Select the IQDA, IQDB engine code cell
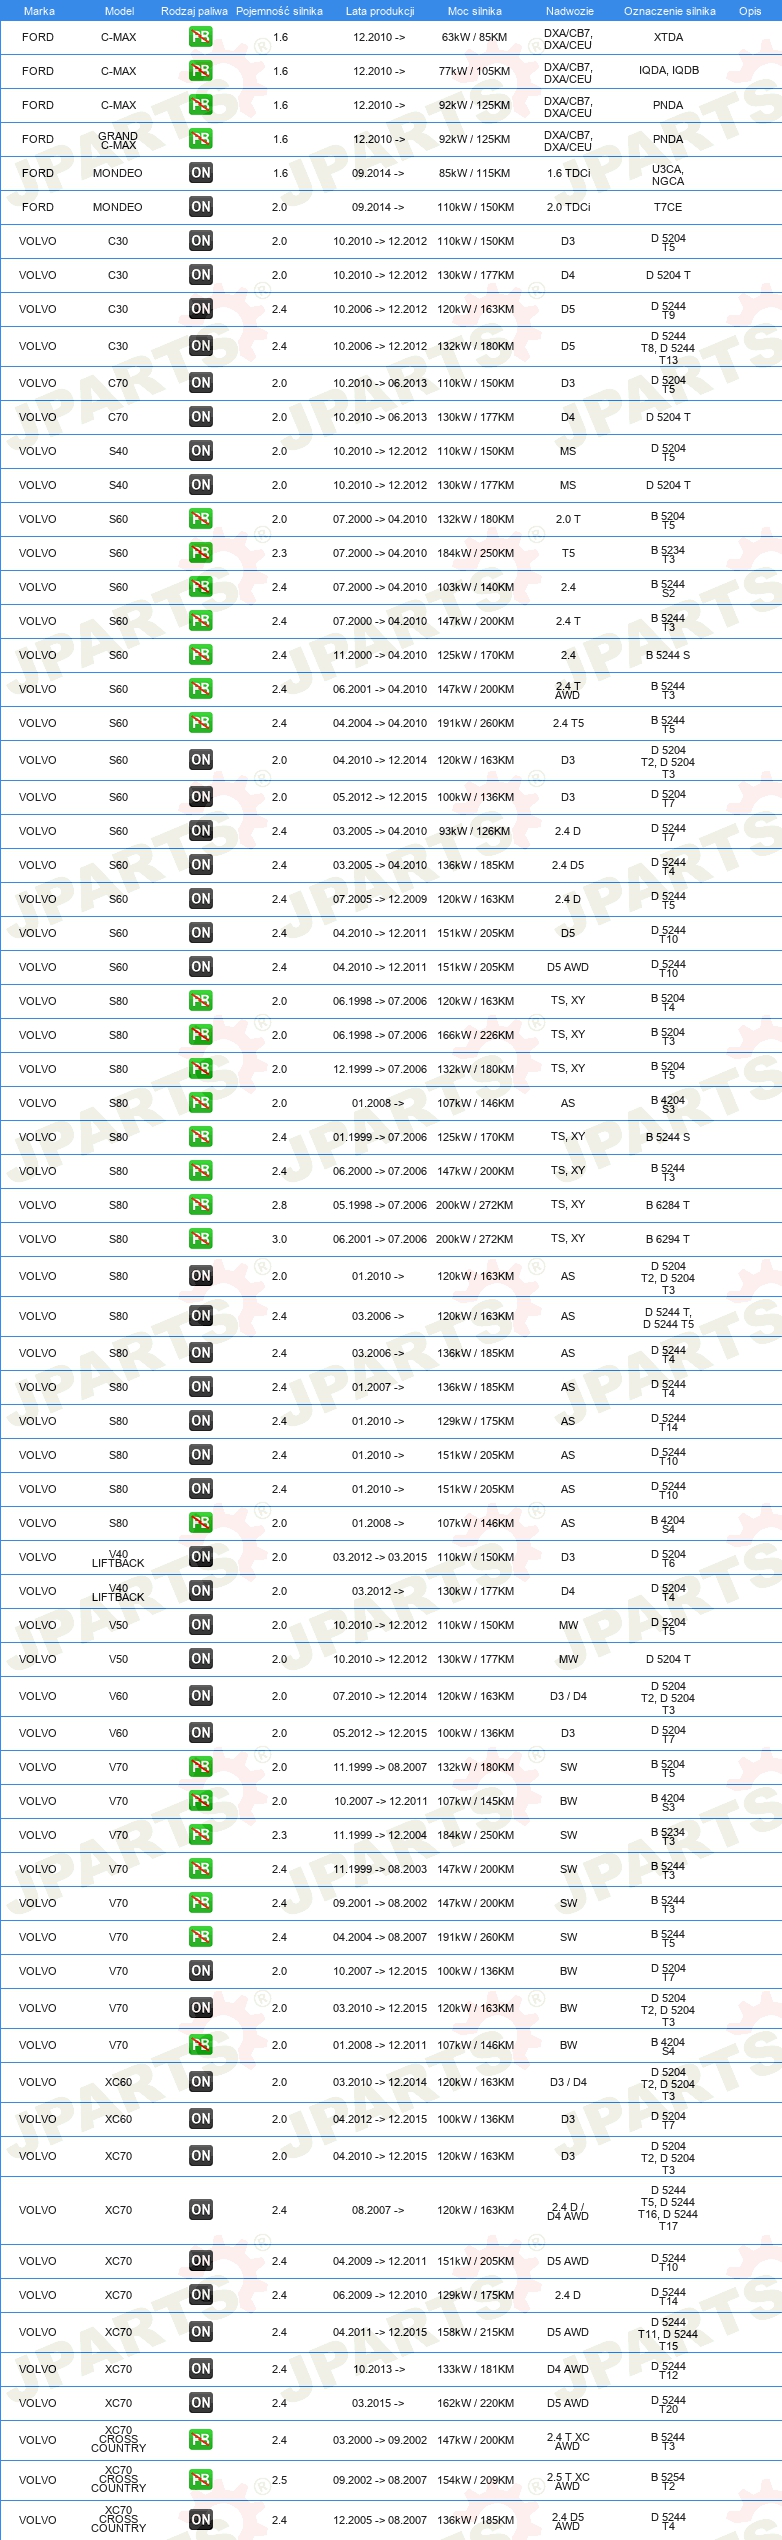Image resolution: width=782 pixels, height=2540 pixels. point(668,71)
